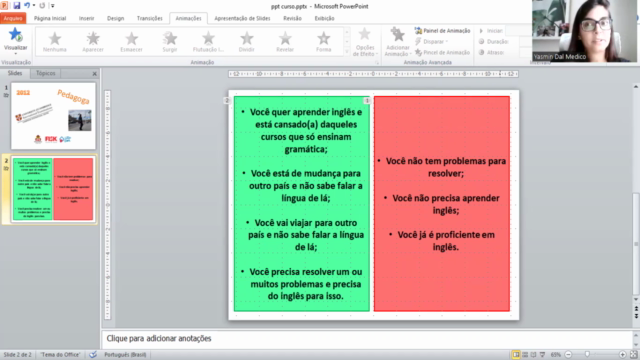
Task: Select the Nenhuma animation effect
Action: (x=55, y=42)
